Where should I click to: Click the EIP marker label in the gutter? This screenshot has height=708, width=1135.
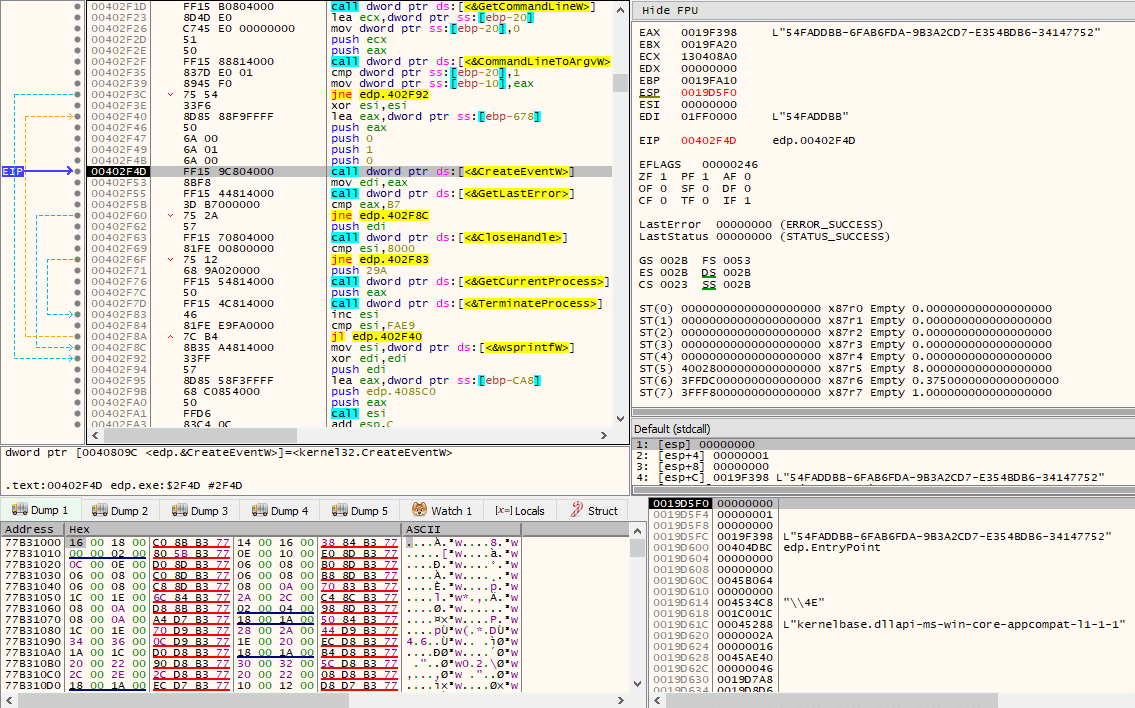[13, 172]
